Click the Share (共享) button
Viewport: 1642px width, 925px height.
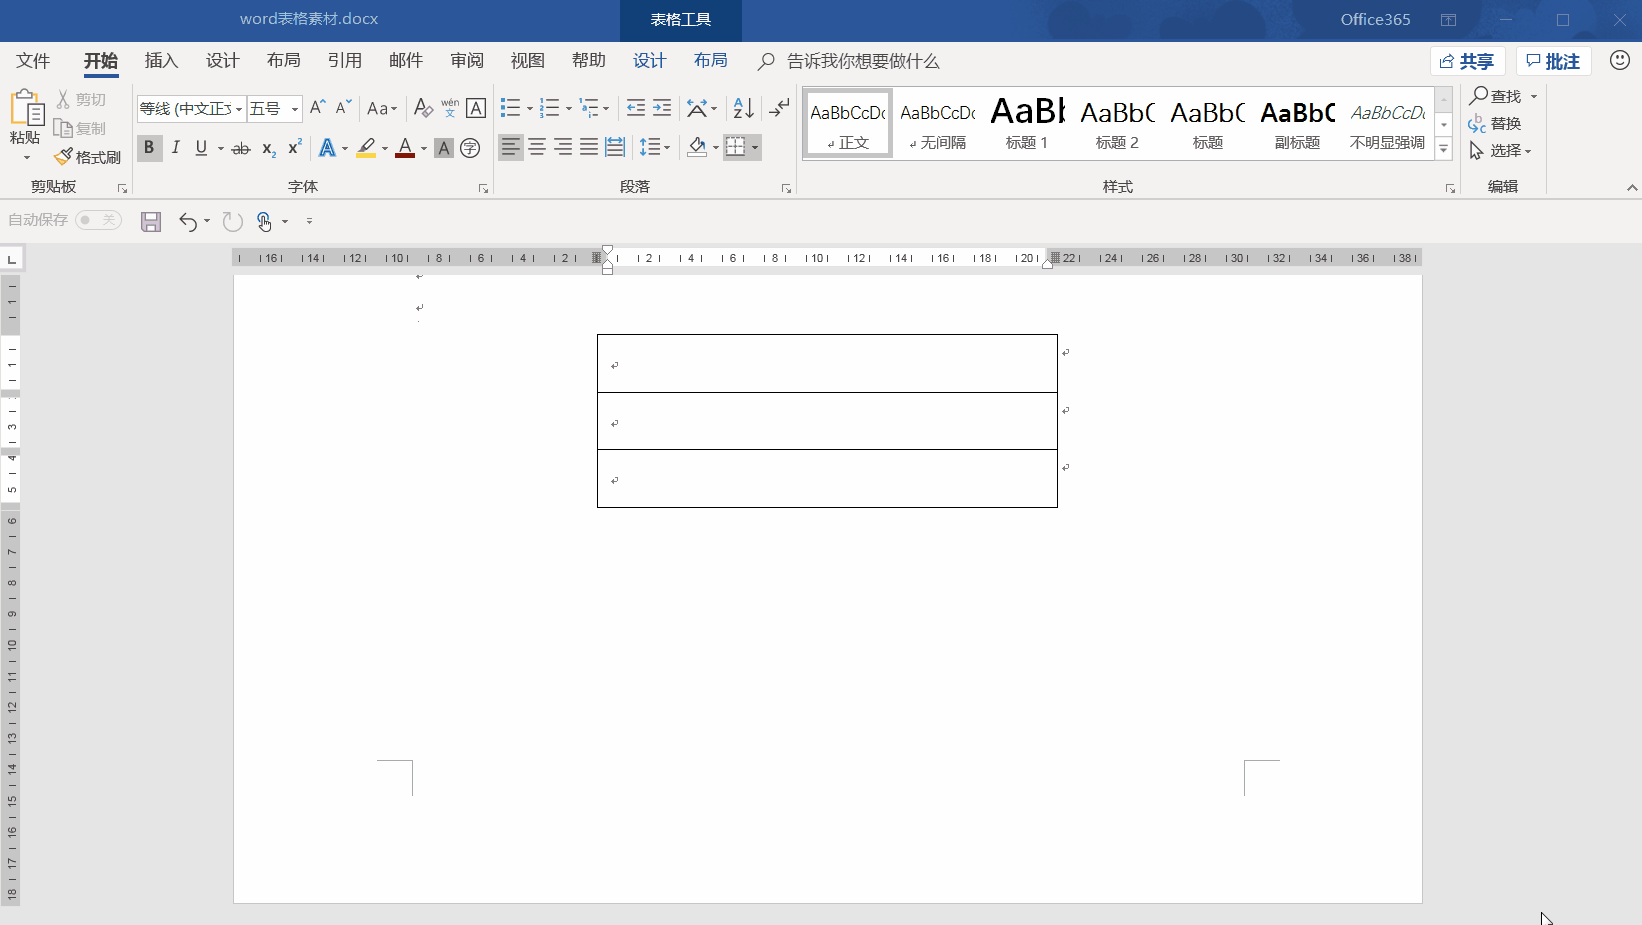1467,61
